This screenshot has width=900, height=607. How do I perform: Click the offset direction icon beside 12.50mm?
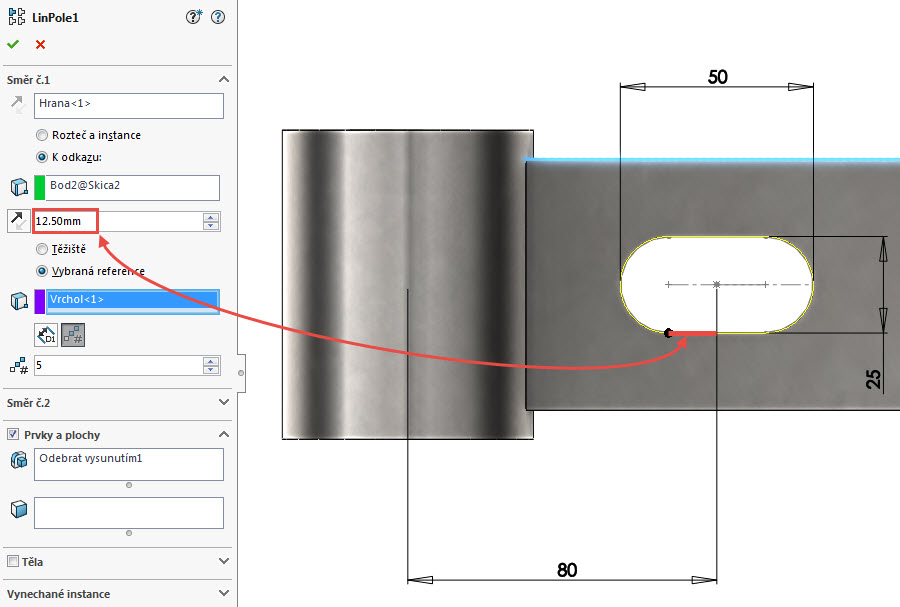pos(17,222)
